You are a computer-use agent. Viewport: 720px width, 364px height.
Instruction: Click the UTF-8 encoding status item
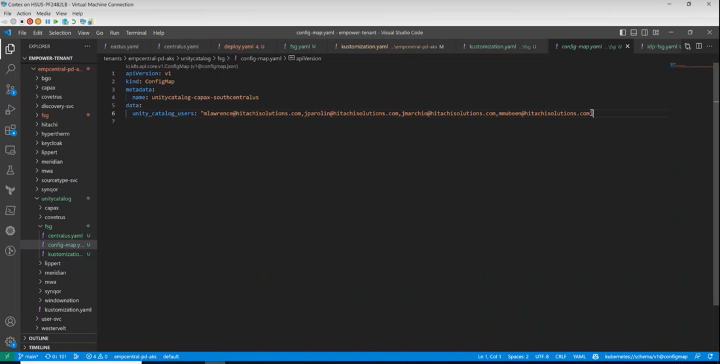542,357
